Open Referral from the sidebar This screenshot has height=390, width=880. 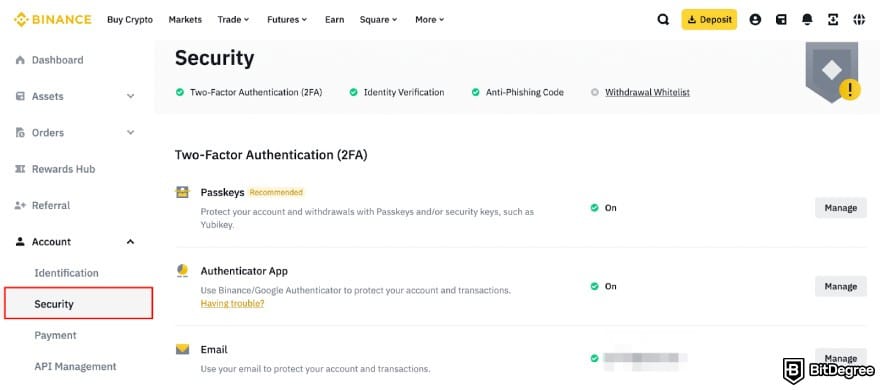pos(51,205)
